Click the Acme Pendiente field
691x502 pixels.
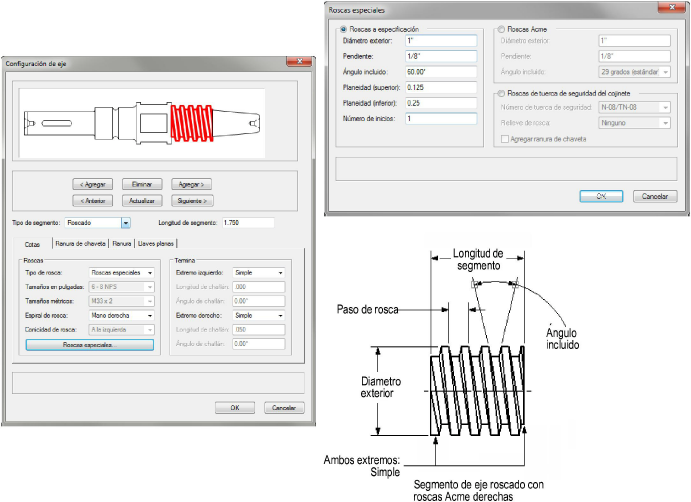[635, 56]
